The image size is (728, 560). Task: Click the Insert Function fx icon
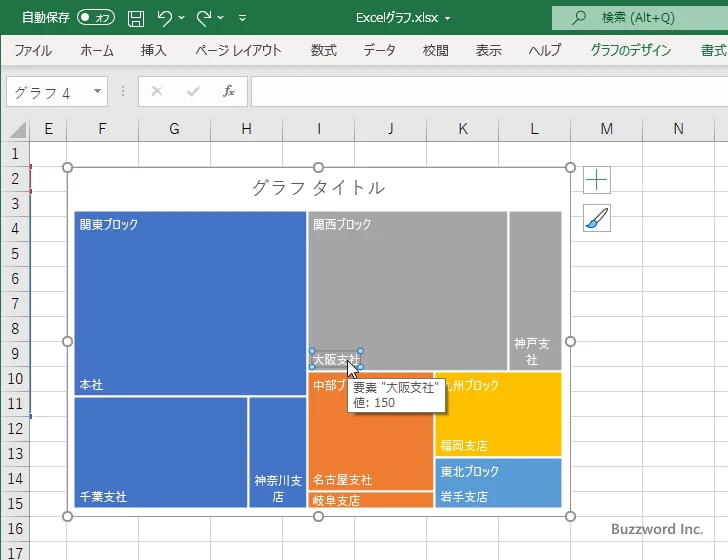pos(229,91)
